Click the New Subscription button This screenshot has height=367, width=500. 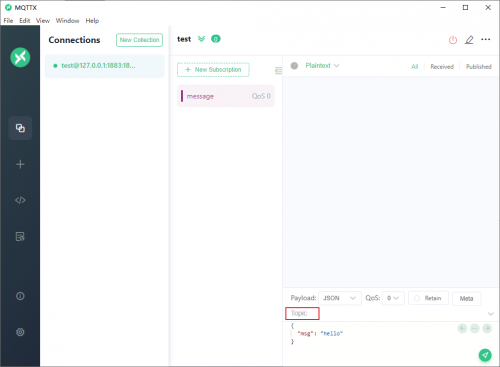click(x=213, y=70)
